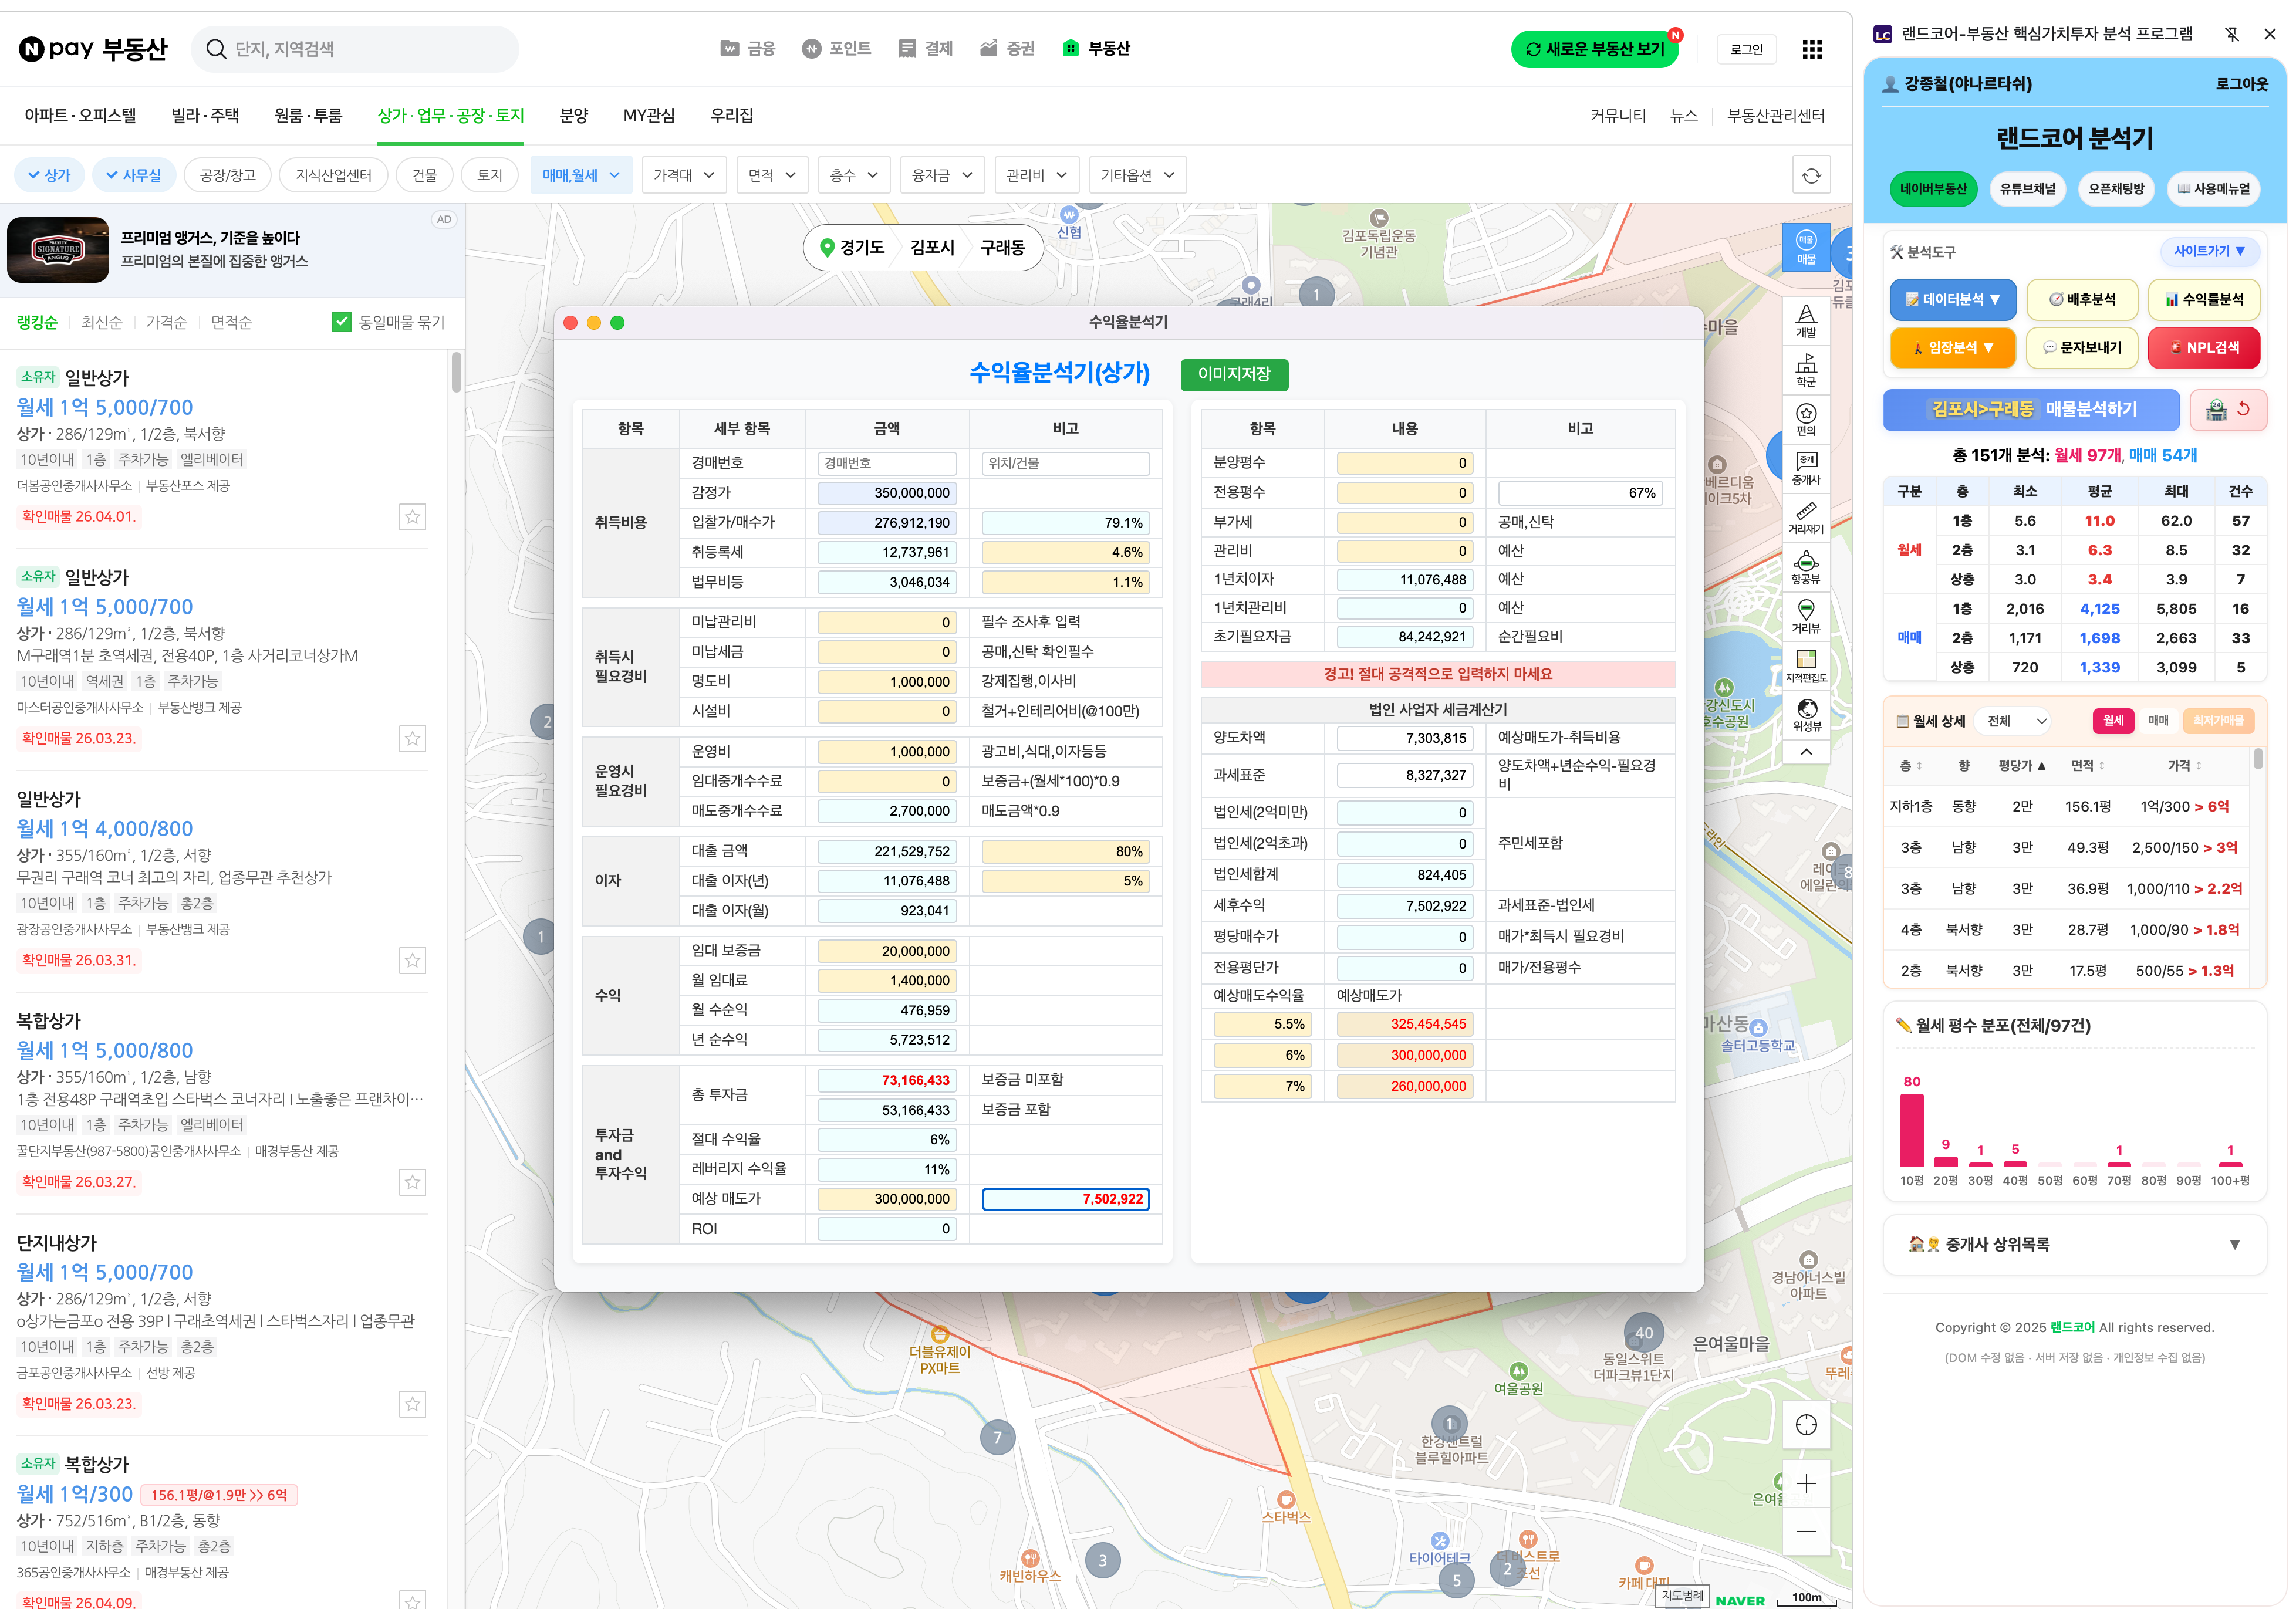This screenshot has height=1609, width=2296.
Task: Open the premium Angus ad thumbnail
Action: 58,250
